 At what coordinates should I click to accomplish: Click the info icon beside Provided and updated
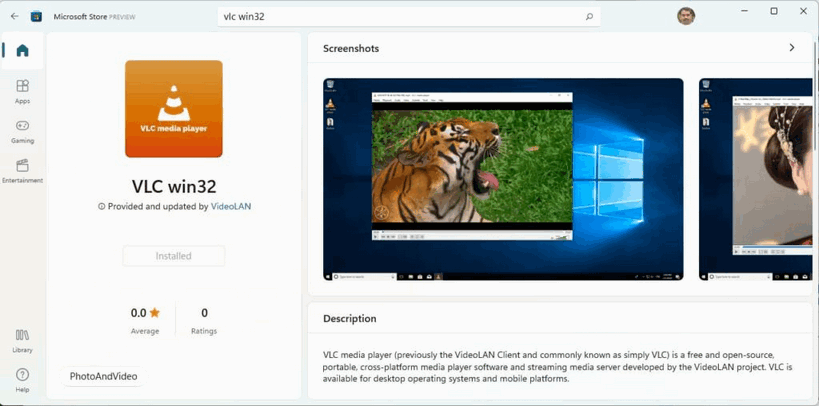(x=101, y=206)
